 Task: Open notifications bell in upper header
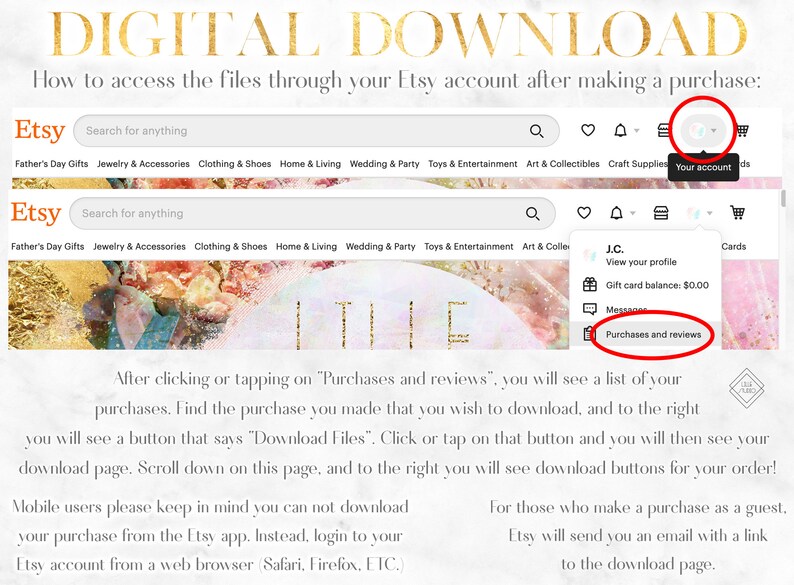(x=620, y=131)
